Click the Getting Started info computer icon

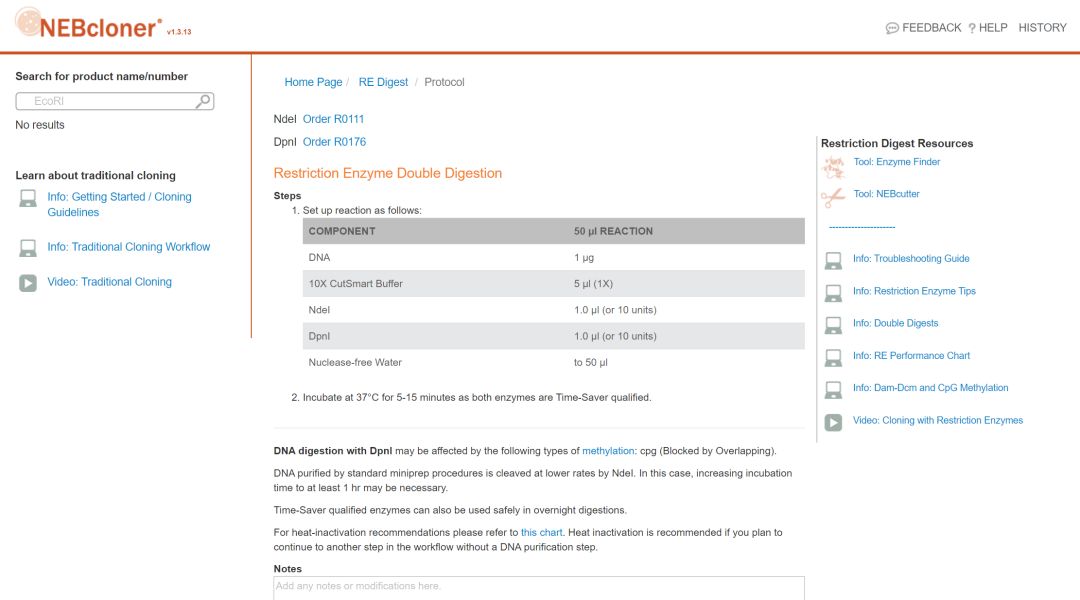coord(28,199)
